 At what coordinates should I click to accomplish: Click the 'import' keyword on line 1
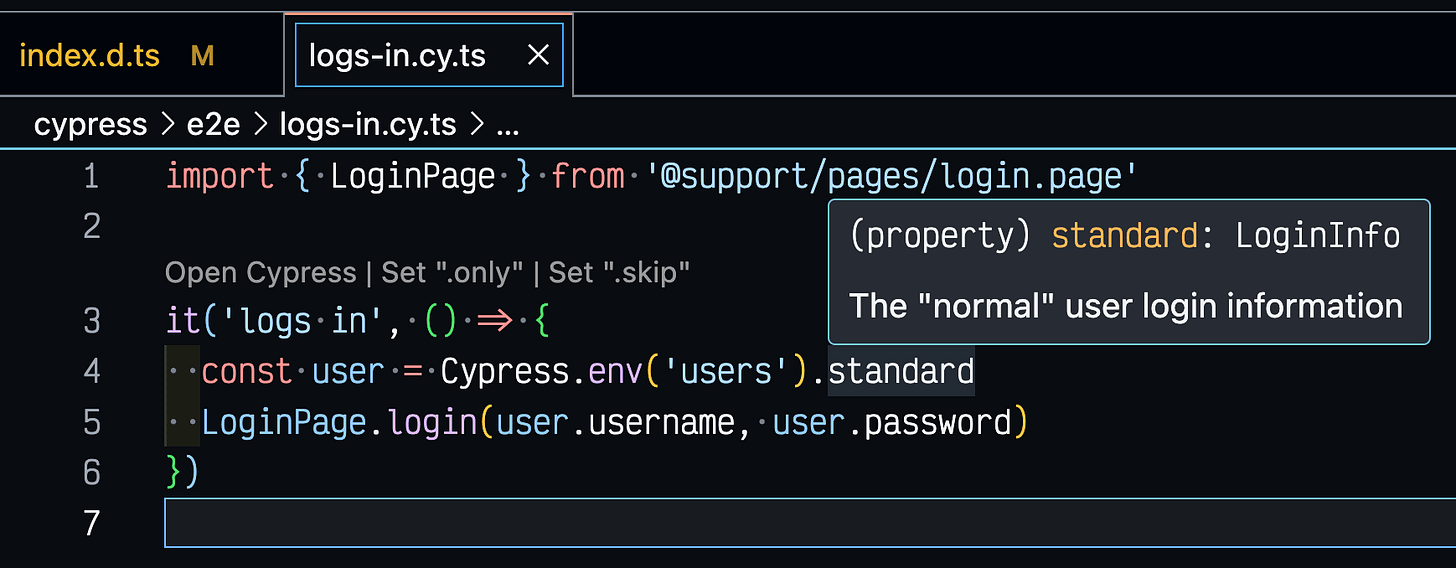coord(220,177)
